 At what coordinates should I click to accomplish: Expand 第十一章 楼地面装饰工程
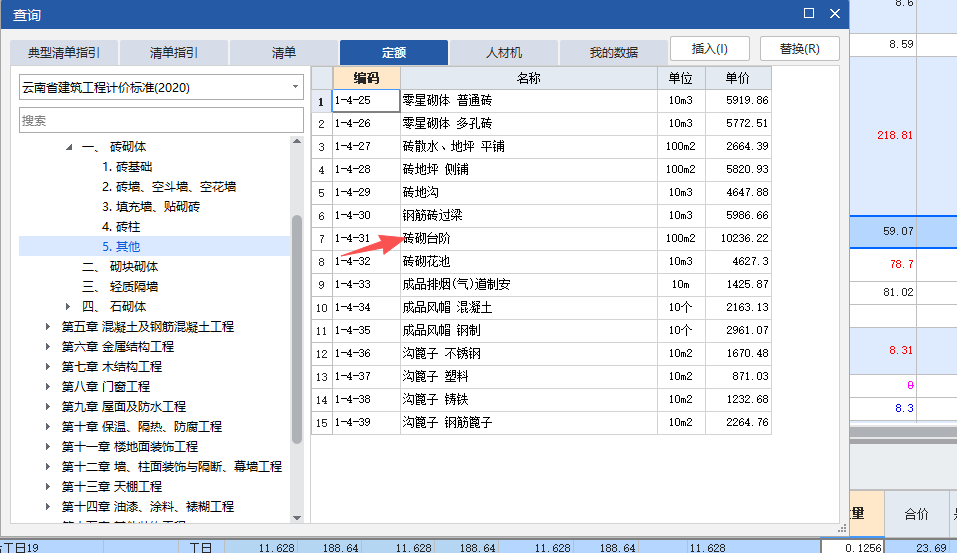point(48,447)
